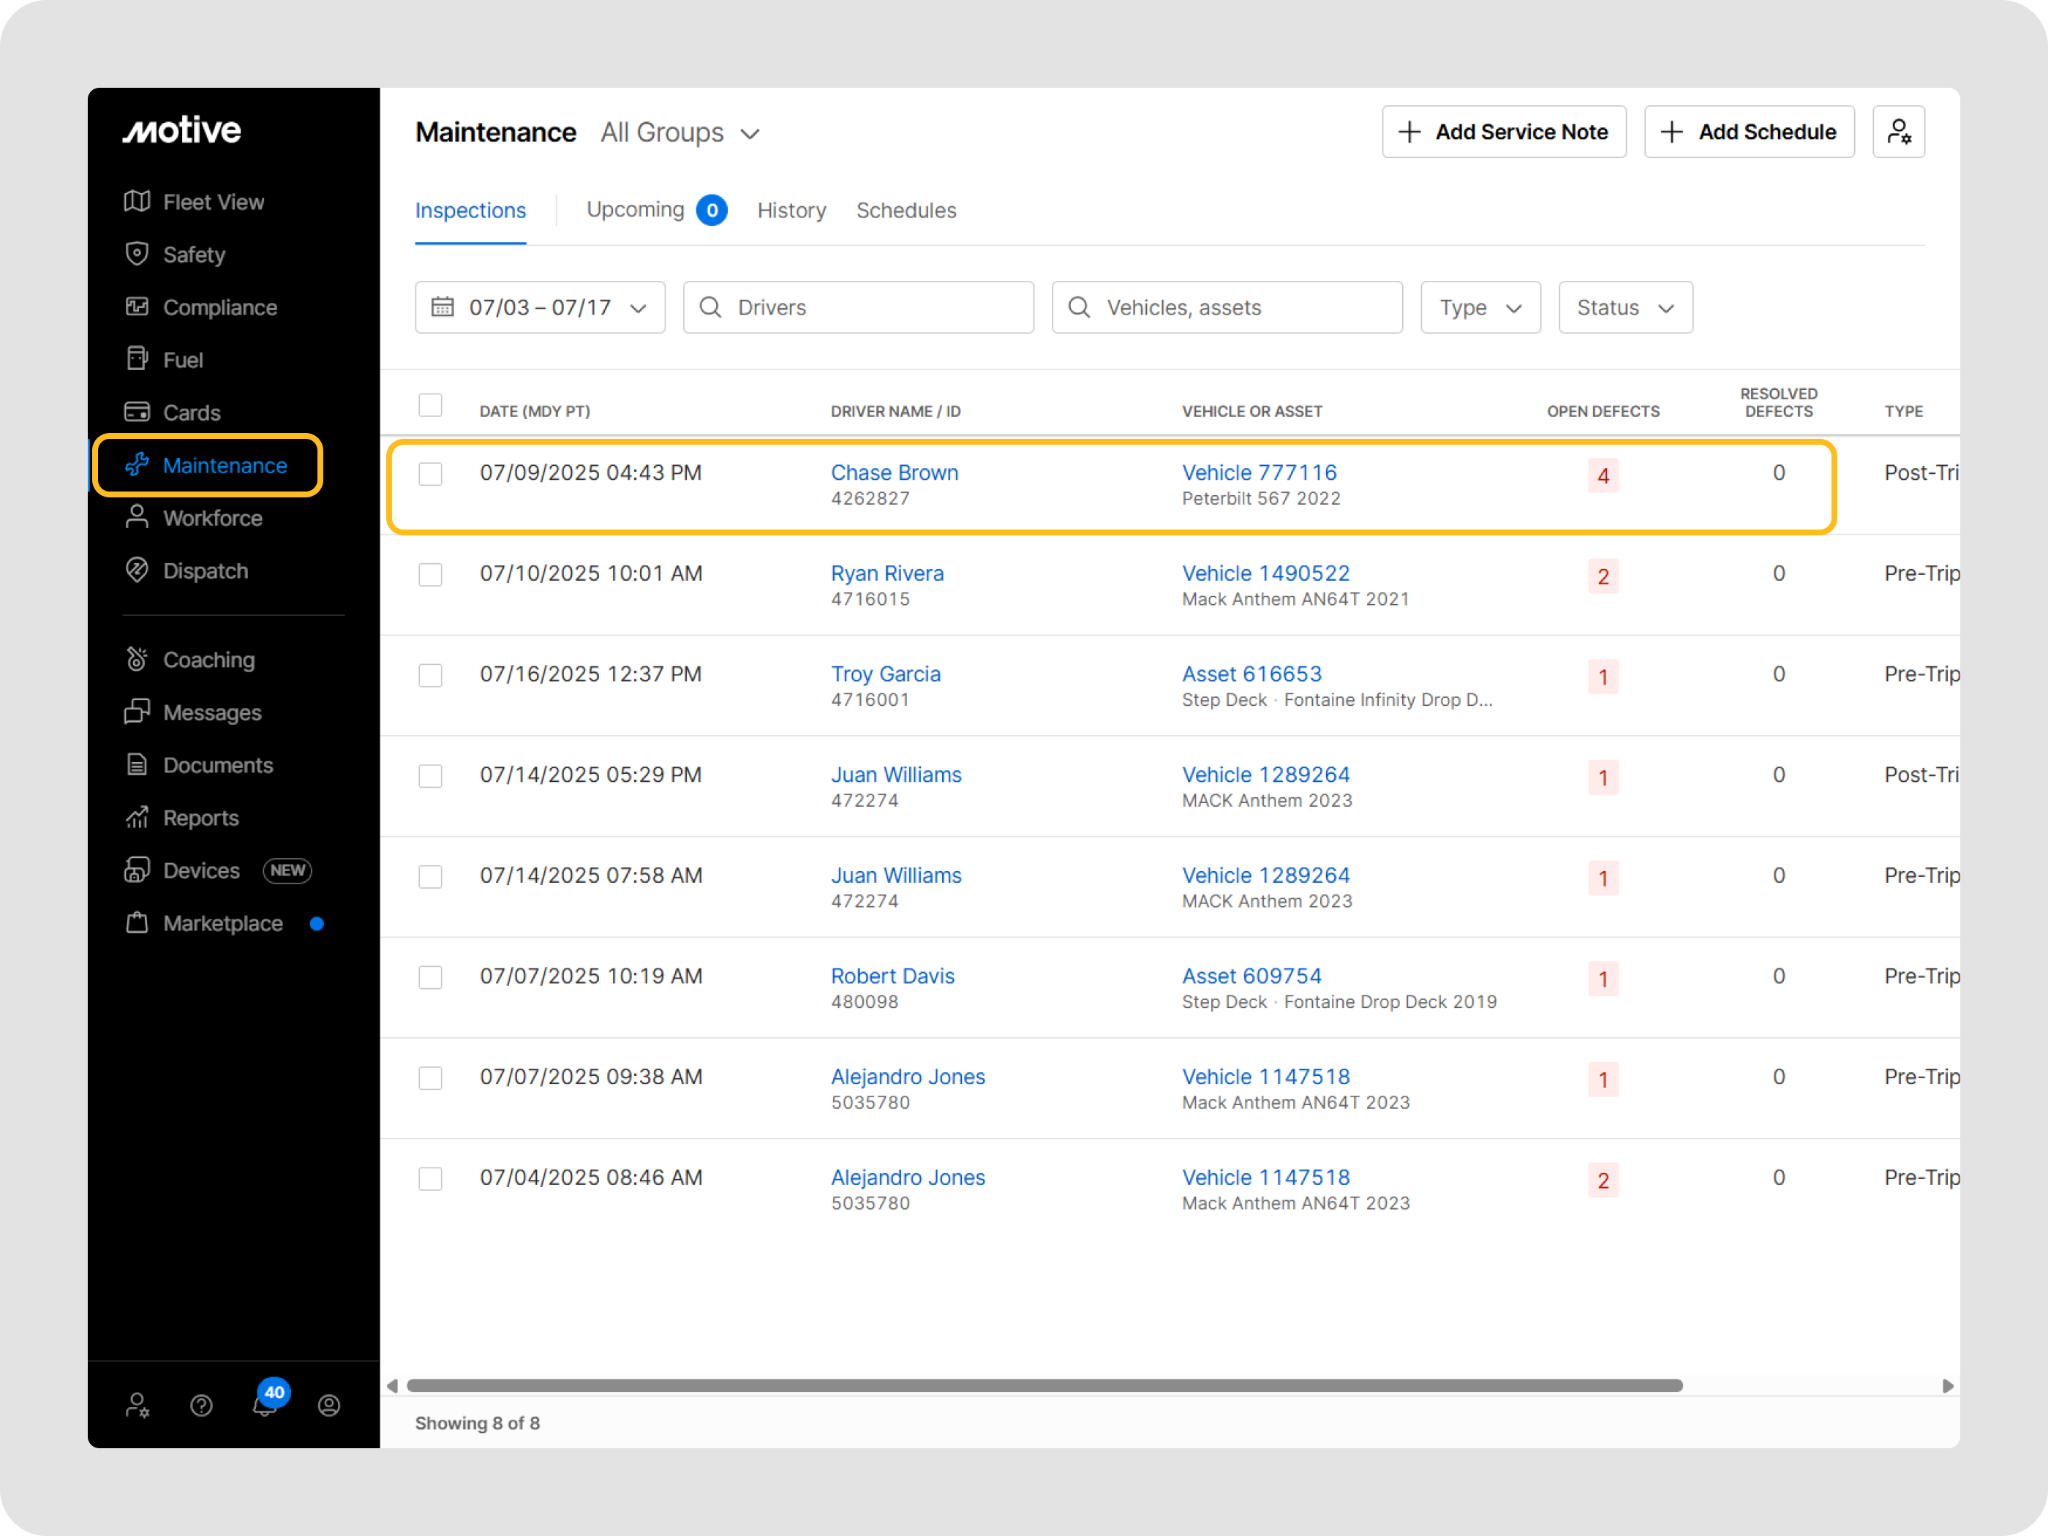Click the Add Service Note button
The image size is (2048, 1536).
pyautogui.click(x=1504, y=132)
